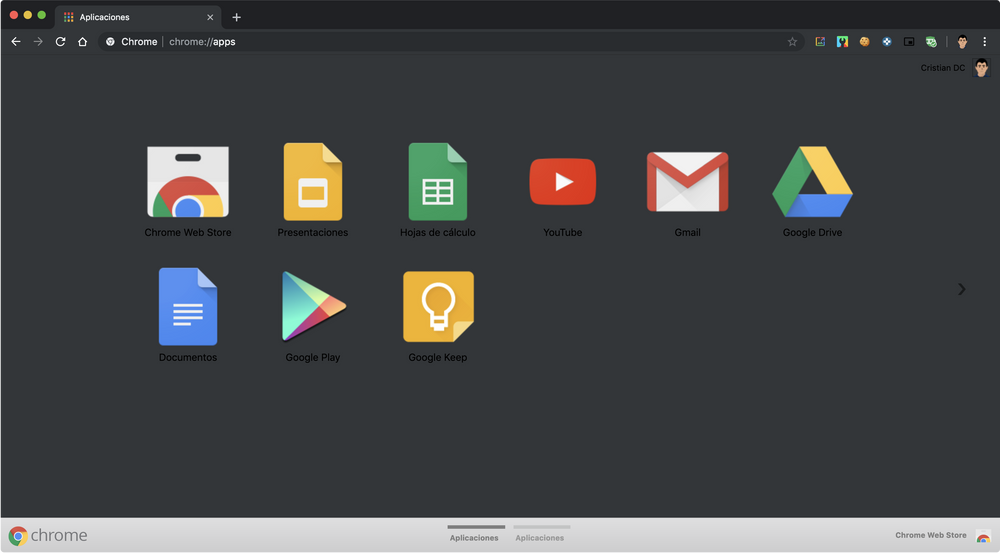Go to next apps page arrow
1000x553 pixels.
pyautogui.click(x=961, y=289)
